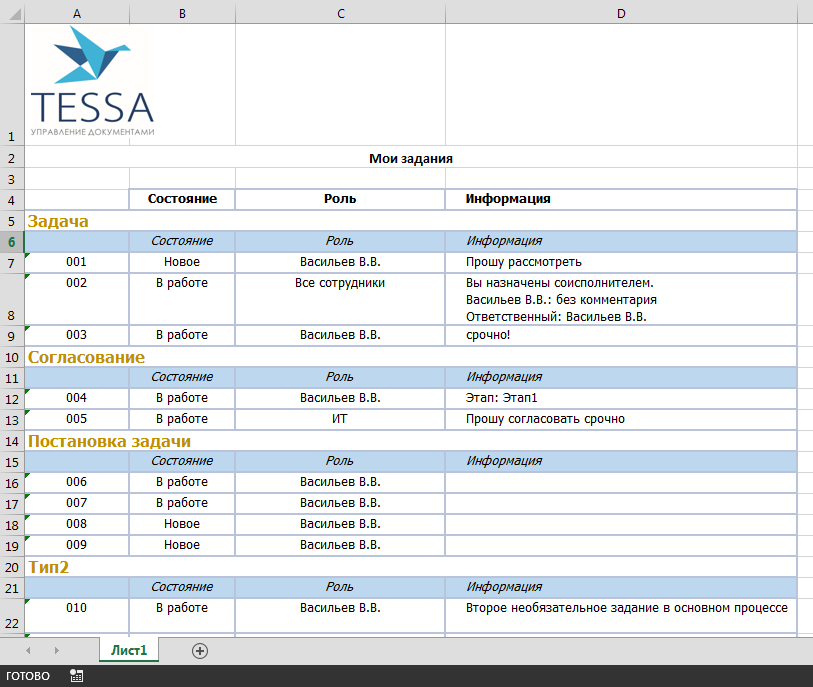The height and width of the screenshot is (687, 813).
Task: Select the Все сотрудники cell
Action: pos(340,299)
